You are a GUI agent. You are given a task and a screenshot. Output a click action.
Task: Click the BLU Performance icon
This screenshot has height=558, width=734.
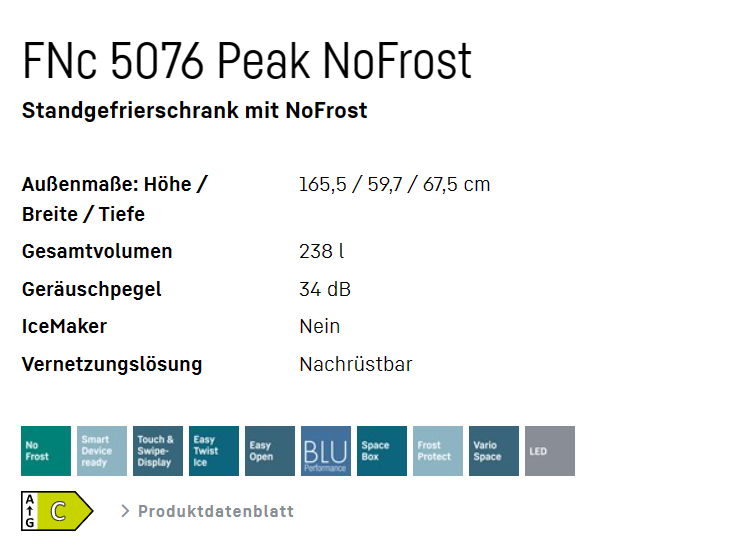click(326, 451)
